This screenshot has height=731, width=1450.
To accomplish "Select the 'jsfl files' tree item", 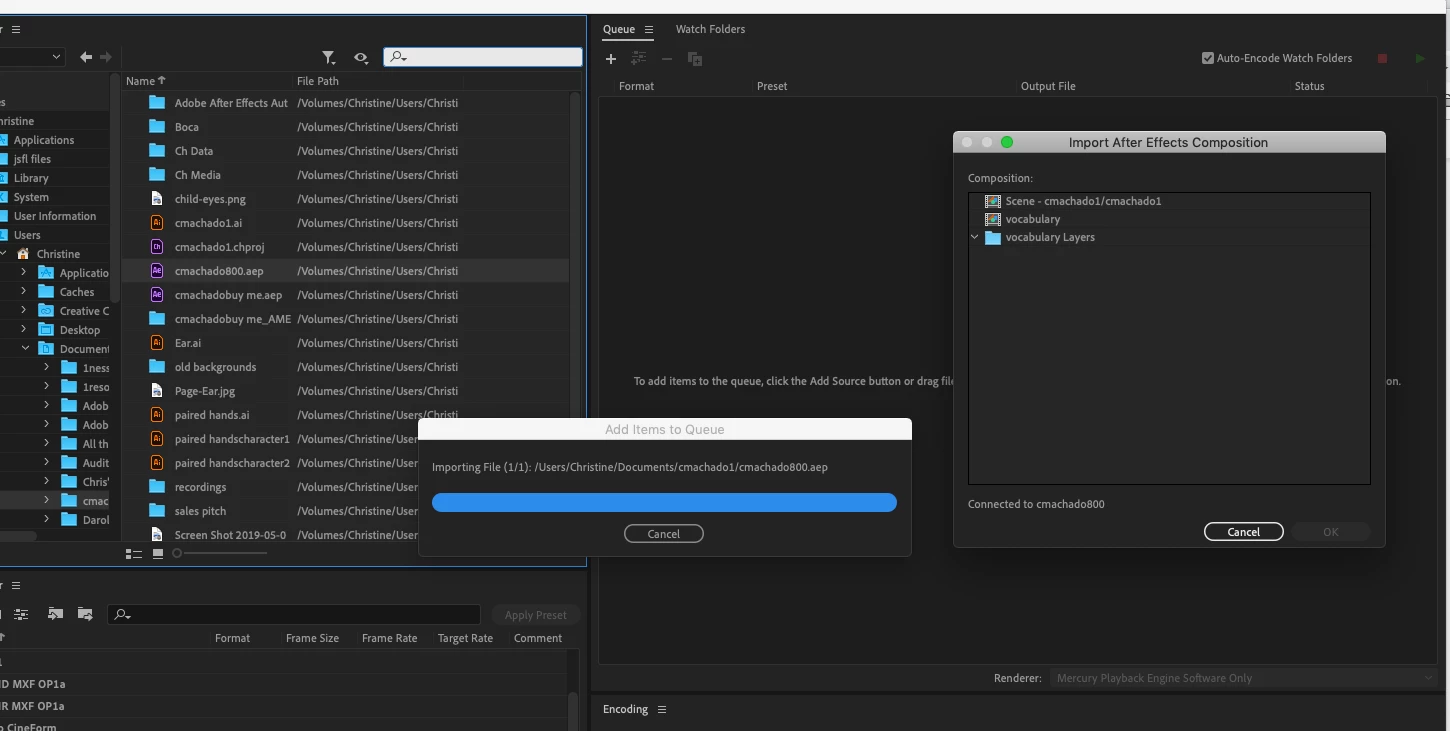I will (32, 159).
